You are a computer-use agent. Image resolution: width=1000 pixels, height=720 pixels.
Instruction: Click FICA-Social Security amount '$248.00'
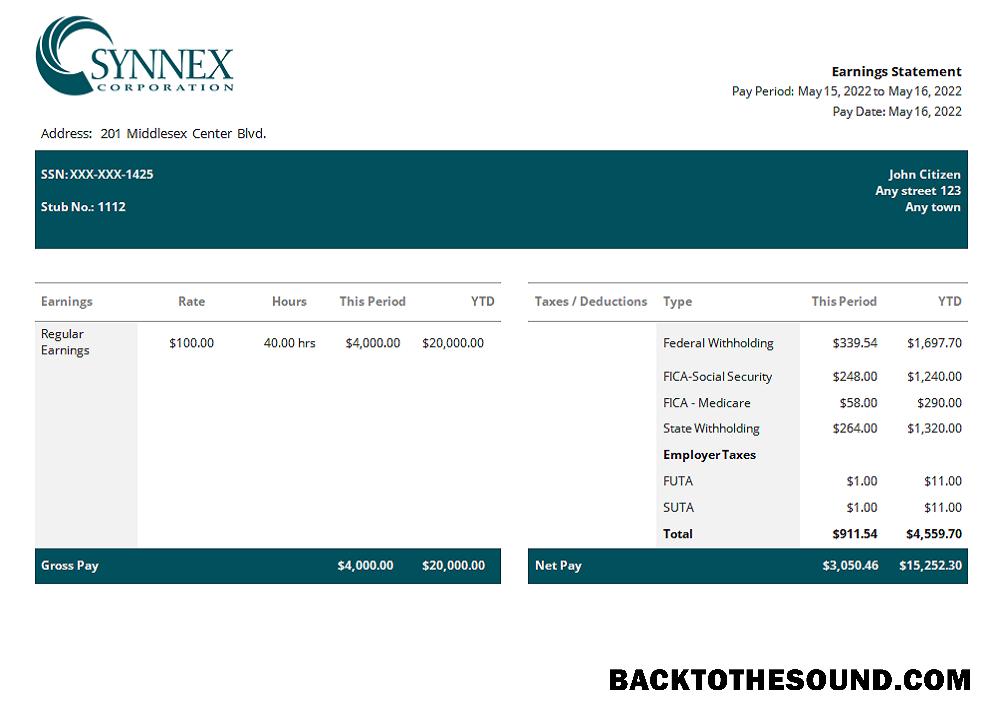[855, 377]
